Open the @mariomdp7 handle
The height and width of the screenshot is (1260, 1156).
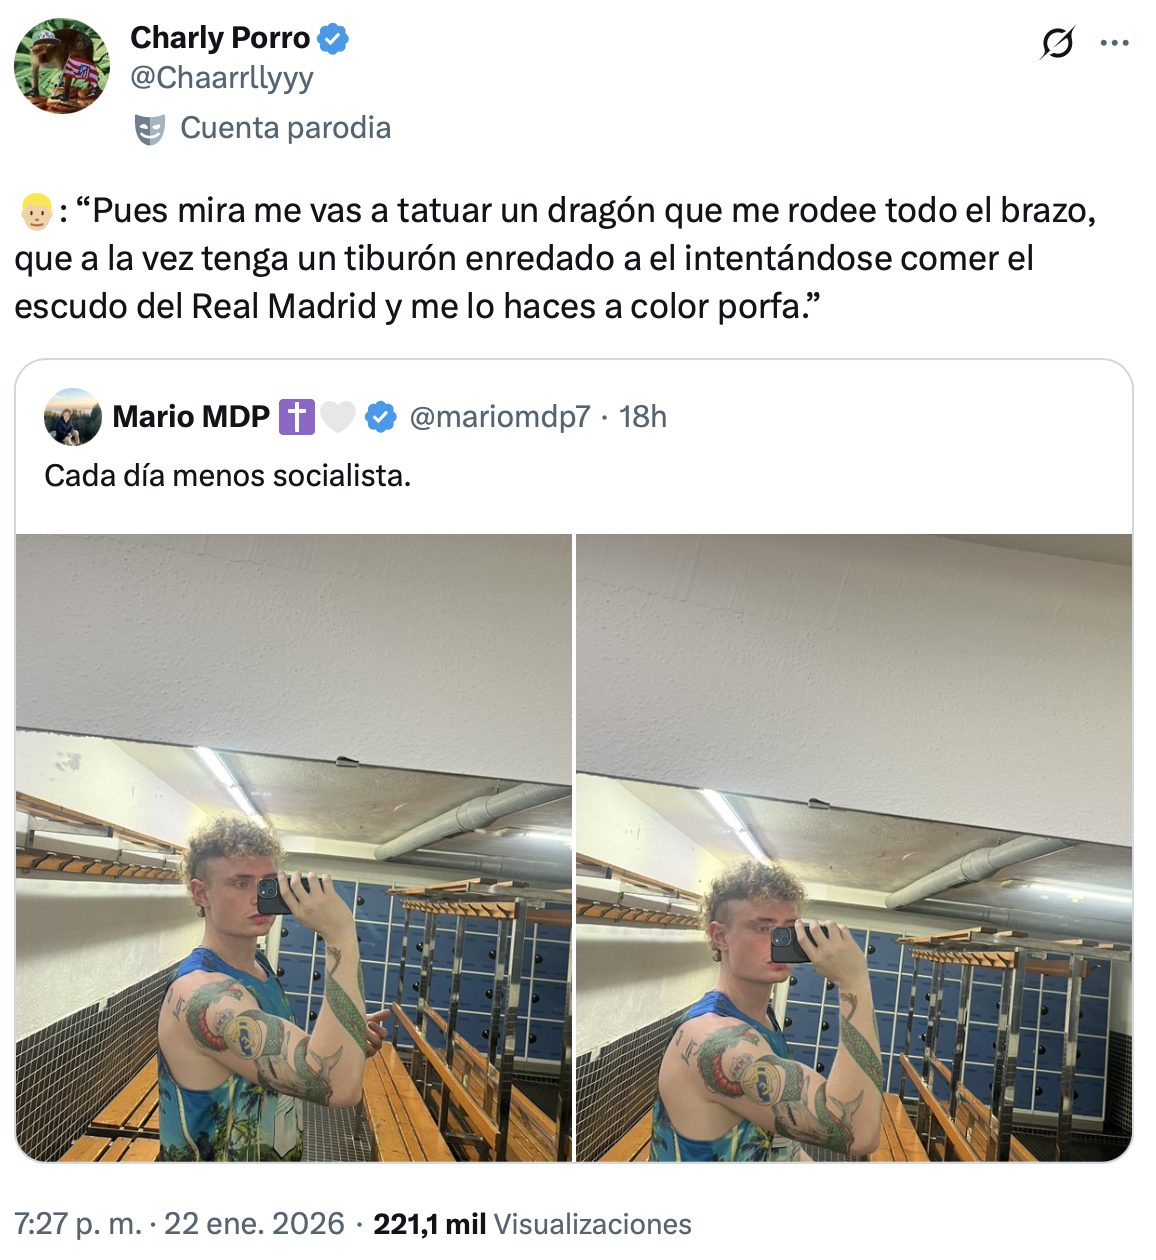click(500, 416)
